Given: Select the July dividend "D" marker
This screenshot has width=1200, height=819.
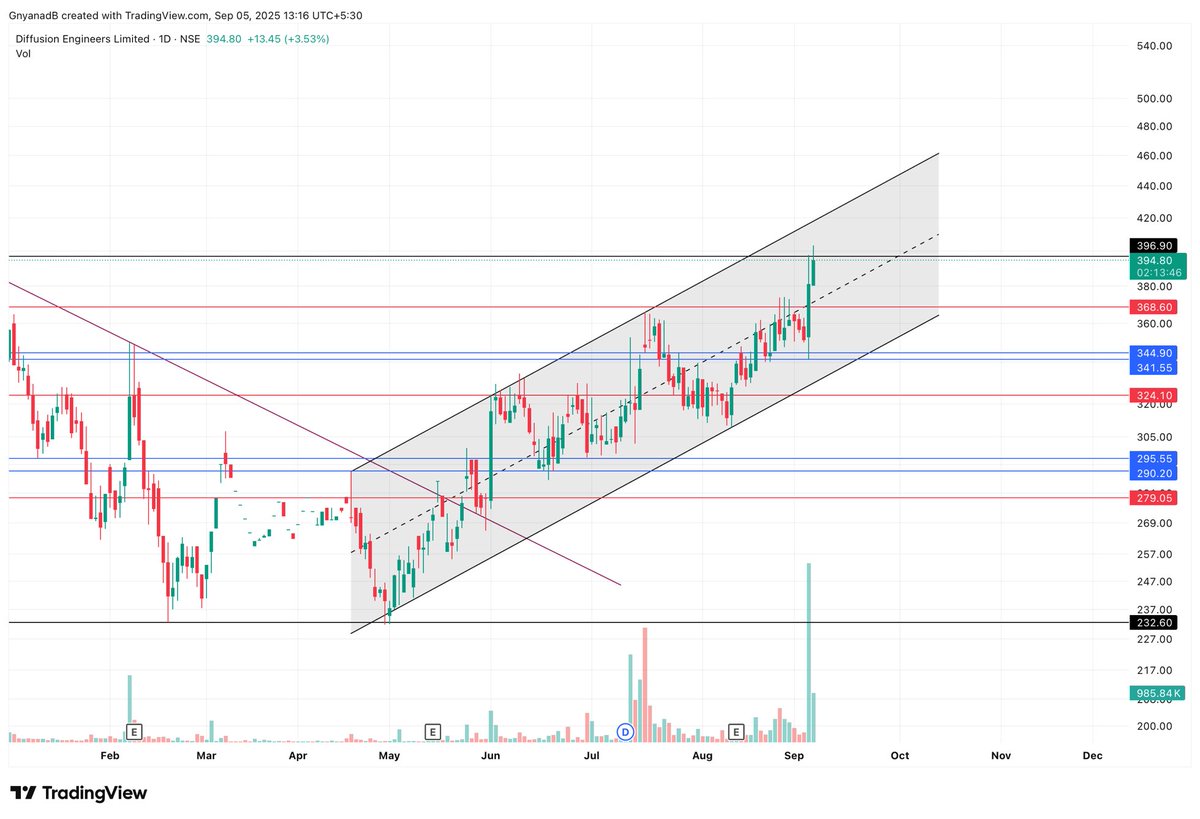Looking at the screenshot, I should (624, 731).
